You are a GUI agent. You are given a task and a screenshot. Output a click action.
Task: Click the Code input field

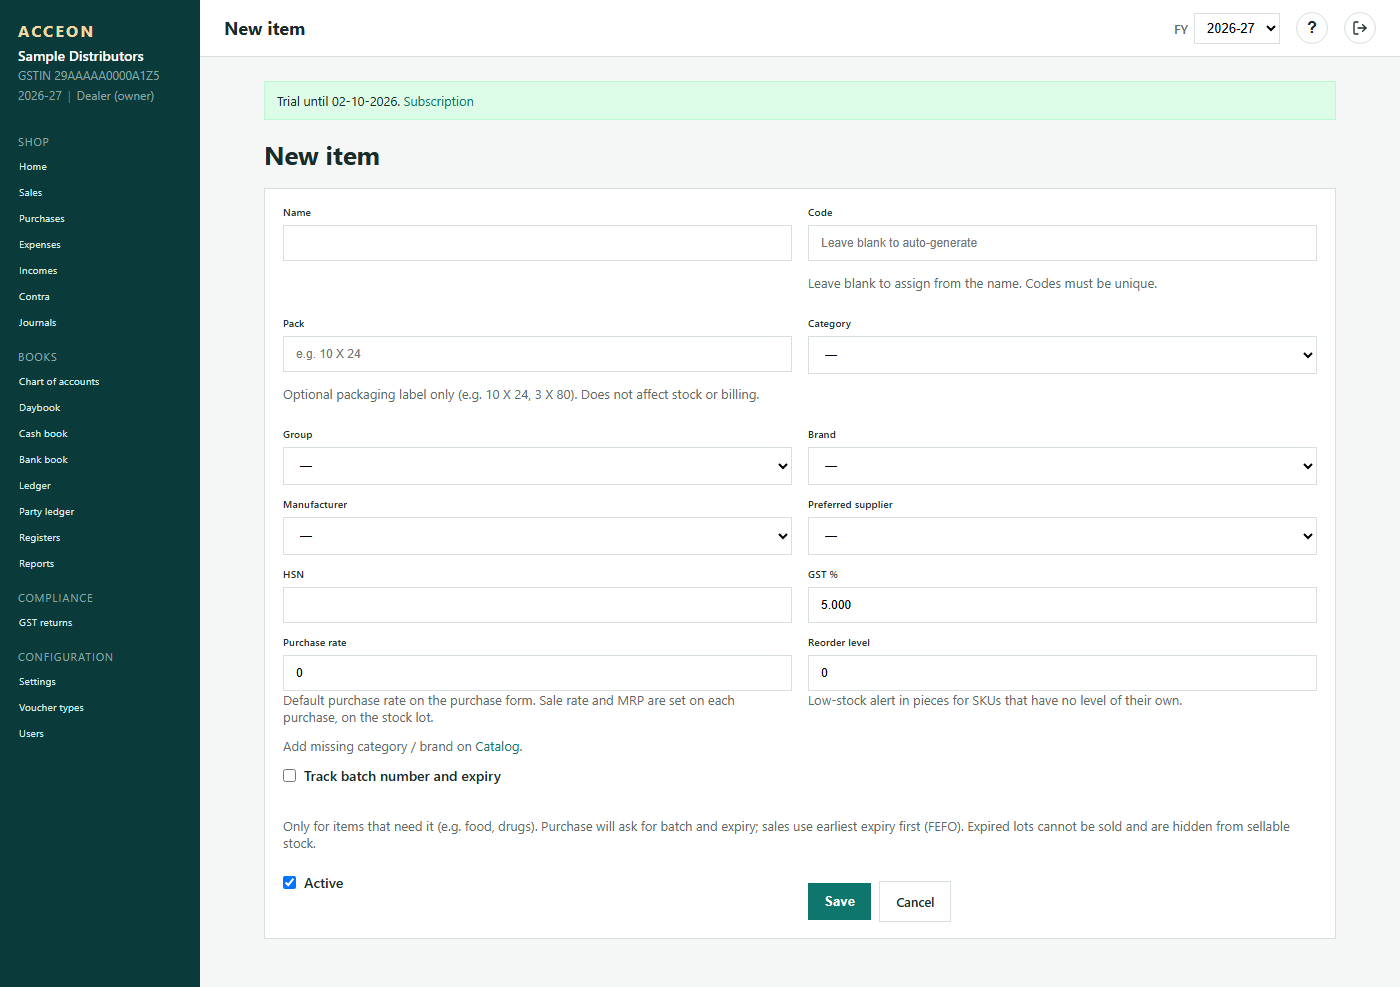(1062, 243)
